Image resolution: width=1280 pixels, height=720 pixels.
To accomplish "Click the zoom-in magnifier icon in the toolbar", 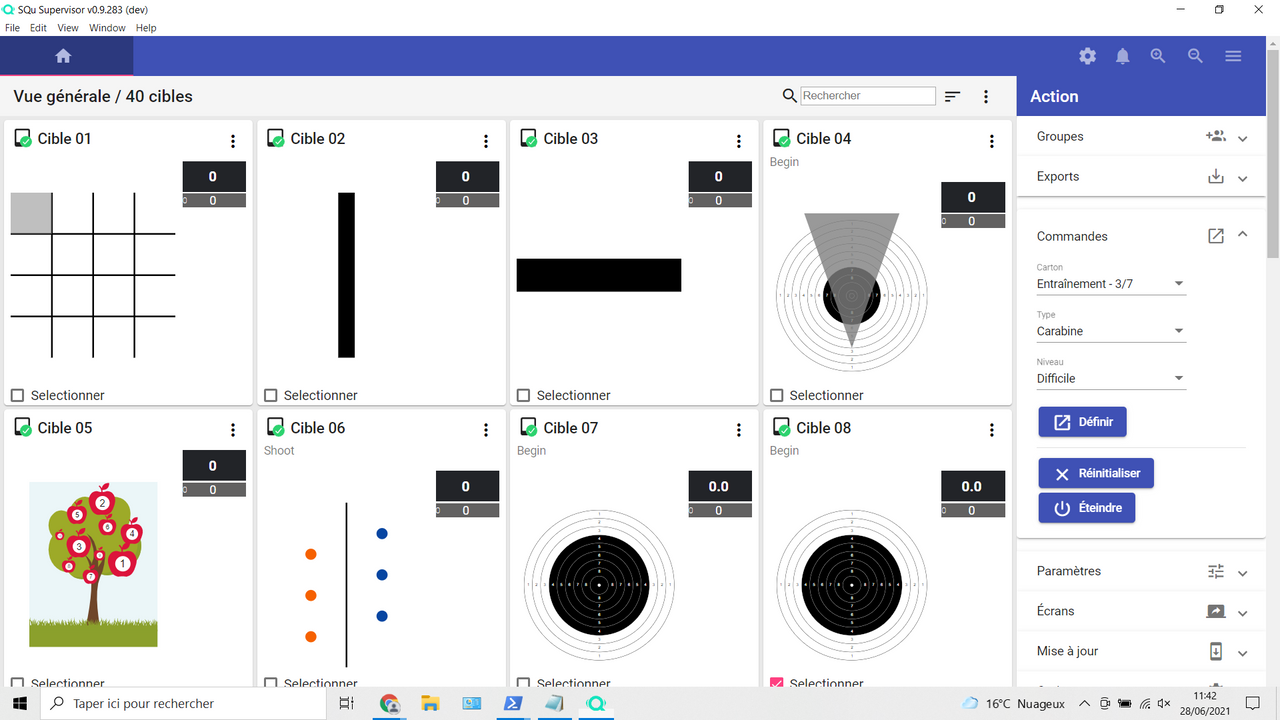I will [1158, 56].
